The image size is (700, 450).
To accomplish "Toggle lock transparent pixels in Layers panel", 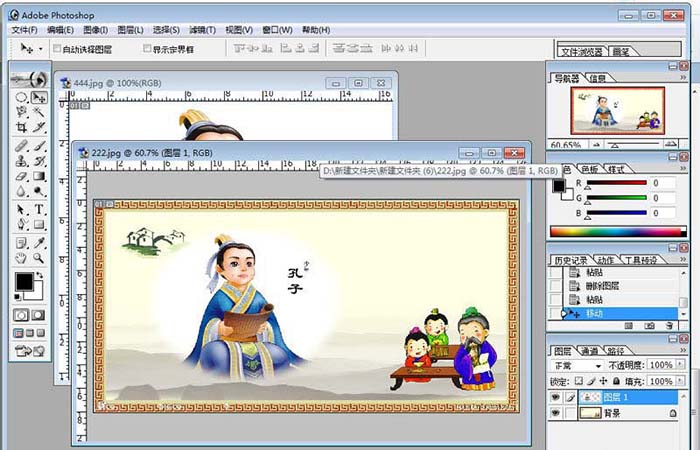I will [579, 381].
